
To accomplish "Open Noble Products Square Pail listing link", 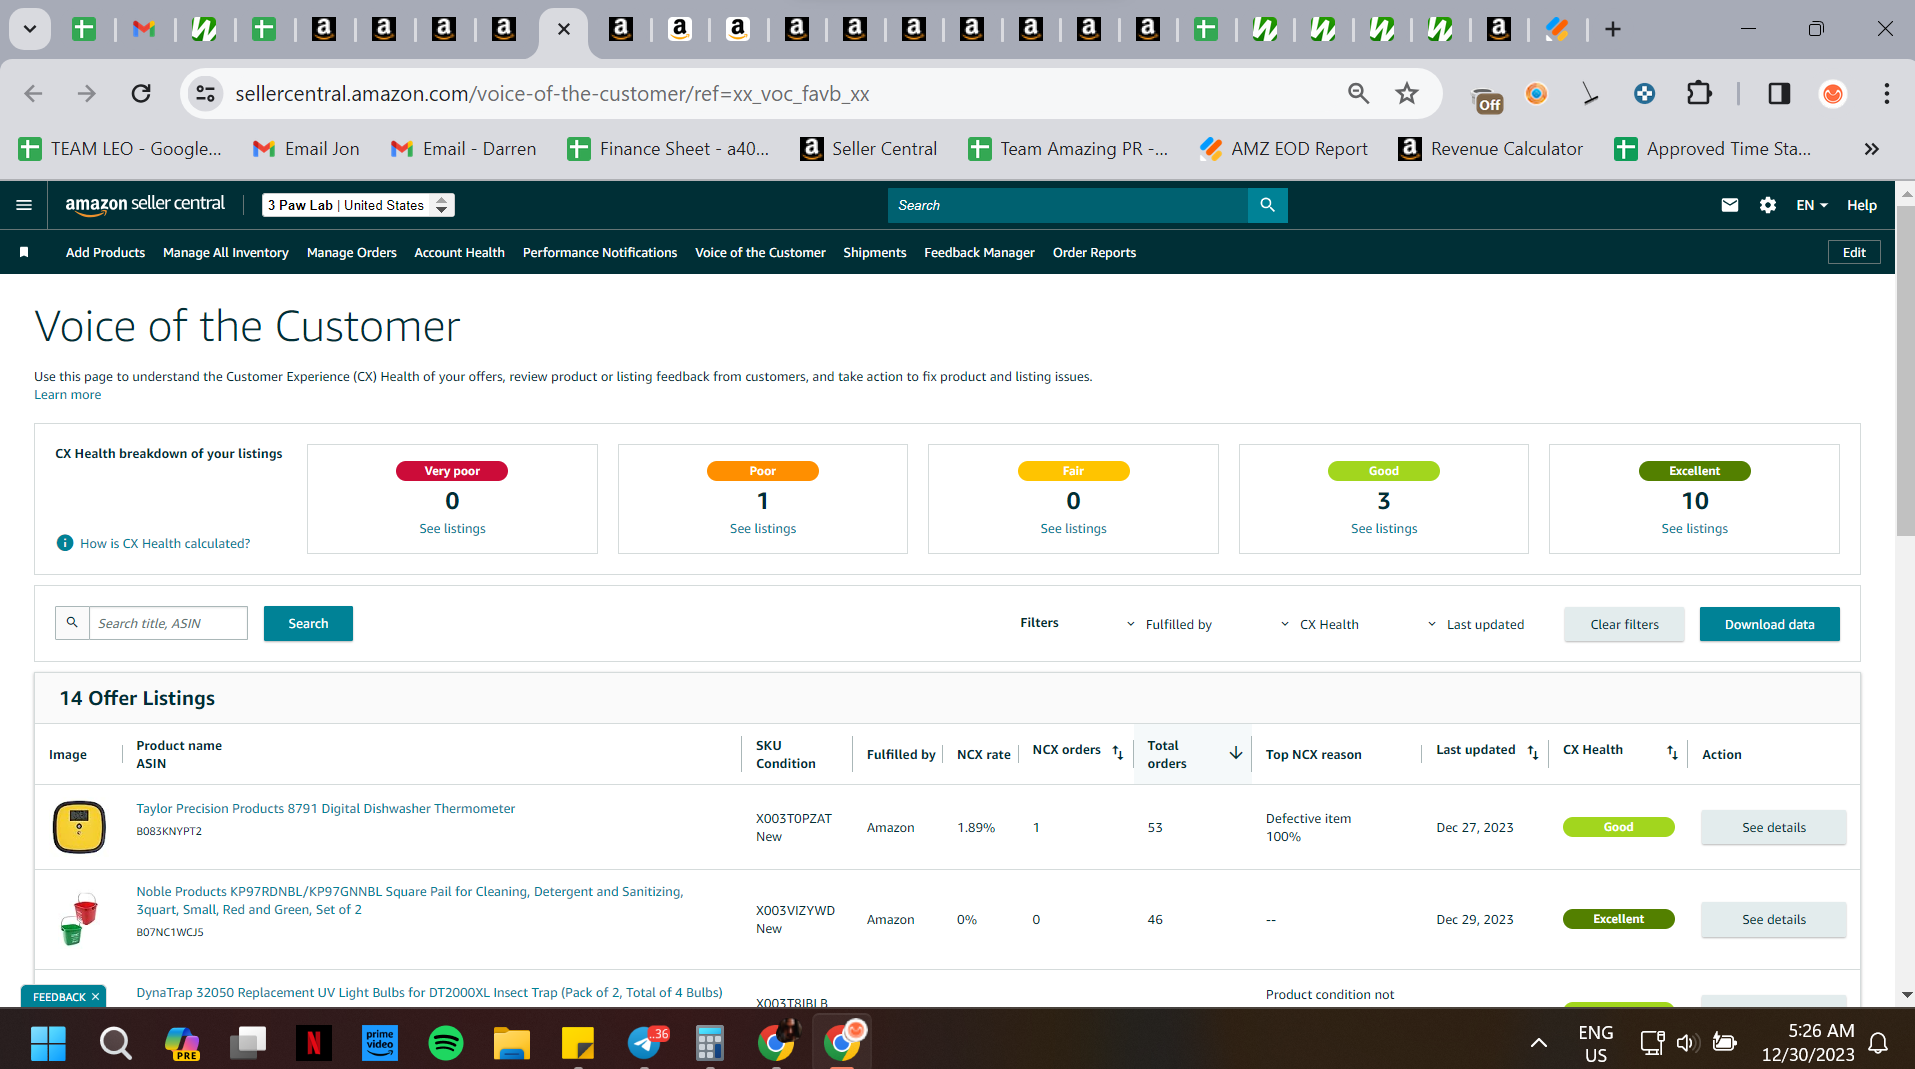I will pyautogui.click(x=410, y=900).
